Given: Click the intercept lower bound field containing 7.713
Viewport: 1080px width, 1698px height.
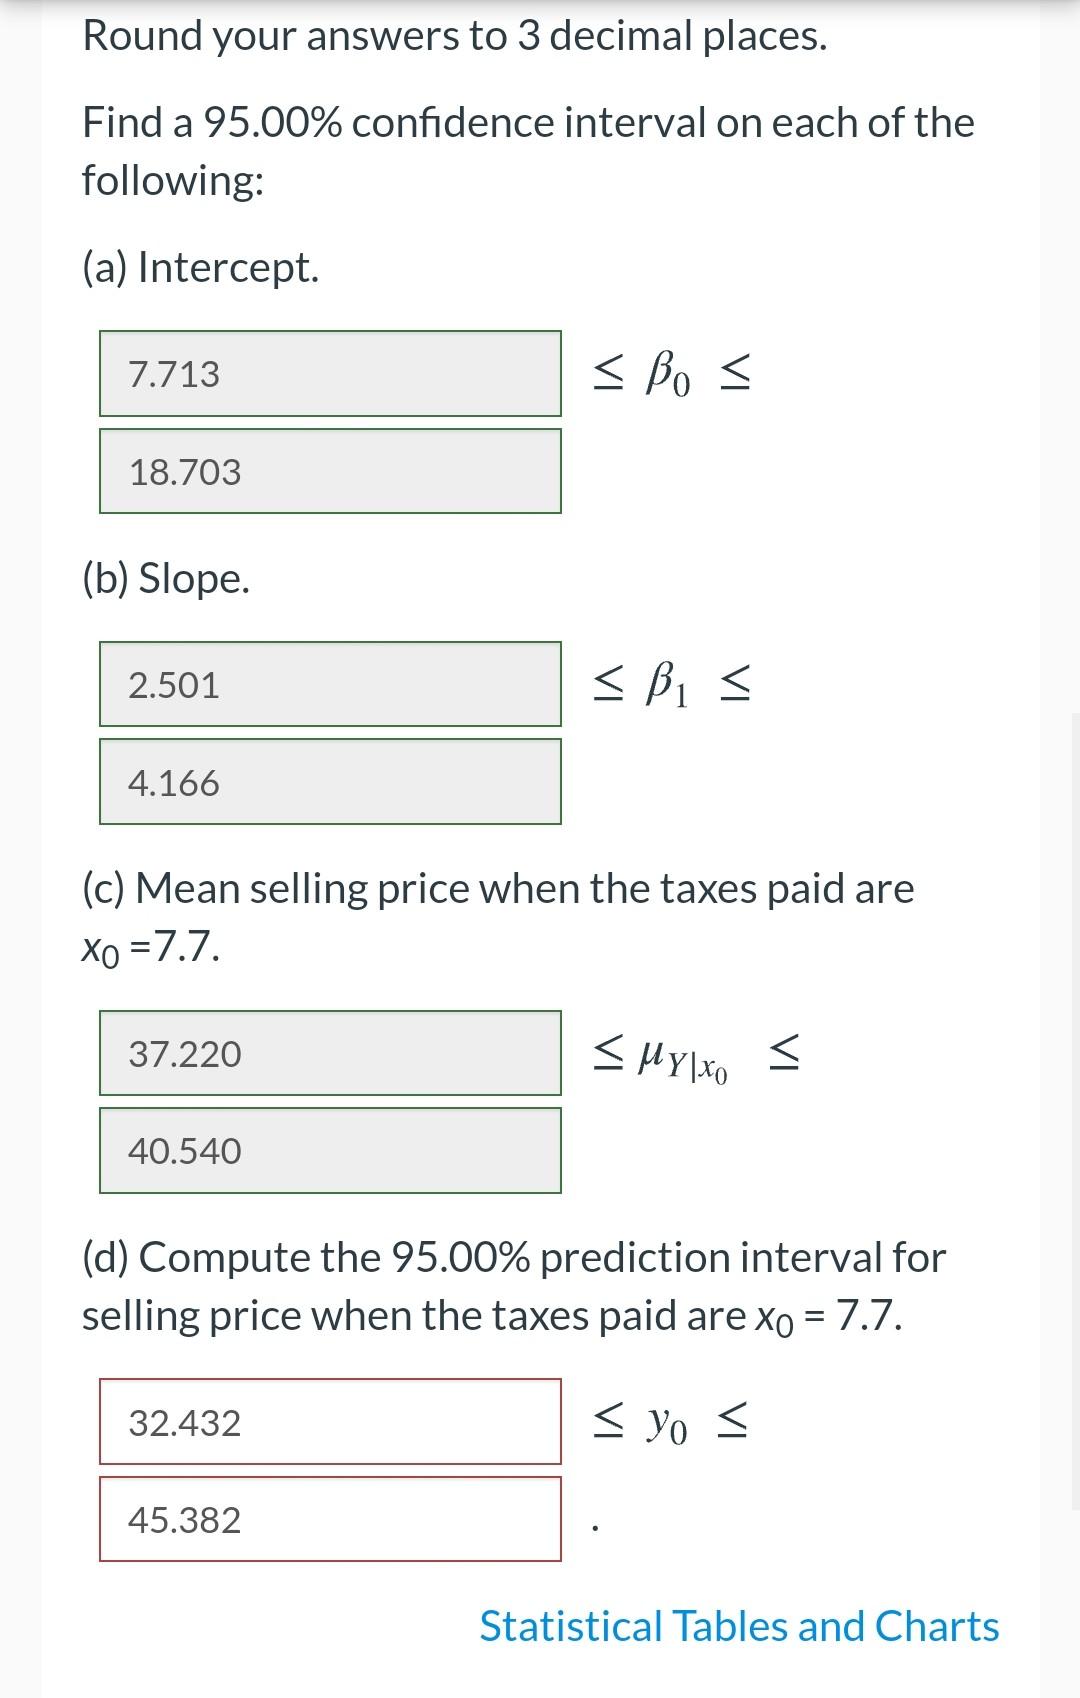Looking at the screenshot, I should pyautogui.click(x=330, y=372).
